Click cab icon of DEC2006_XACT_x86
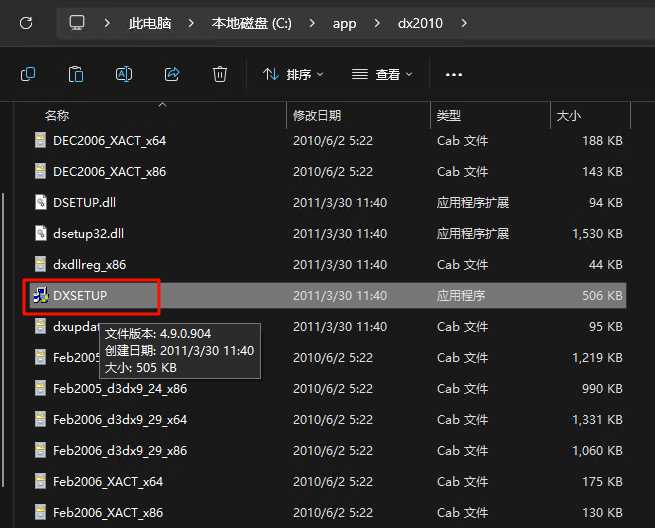 (x=41, y=171)
